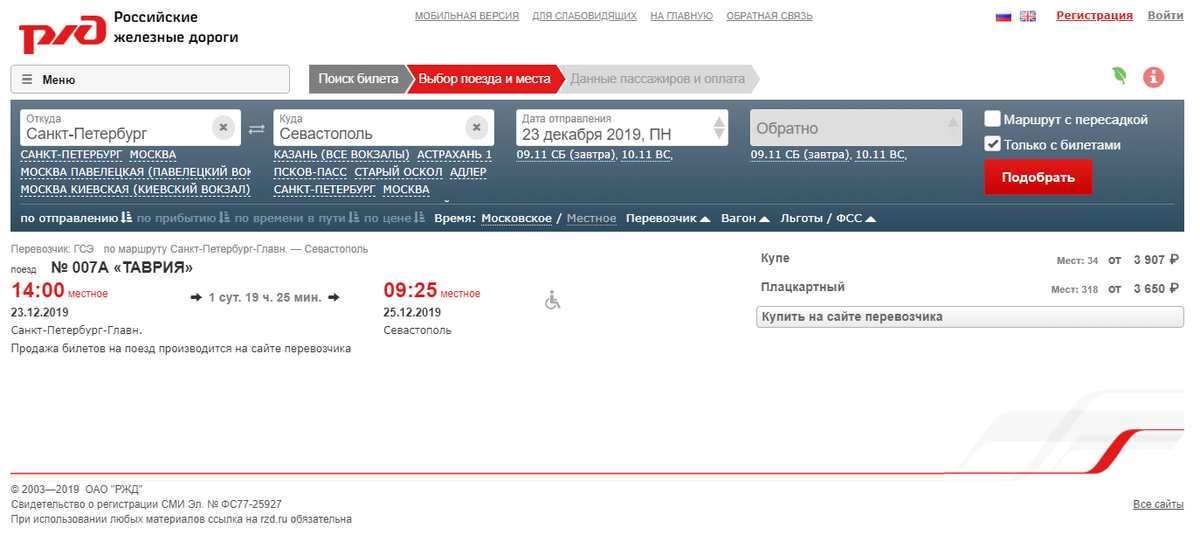Switch time display to Местное

592,218
